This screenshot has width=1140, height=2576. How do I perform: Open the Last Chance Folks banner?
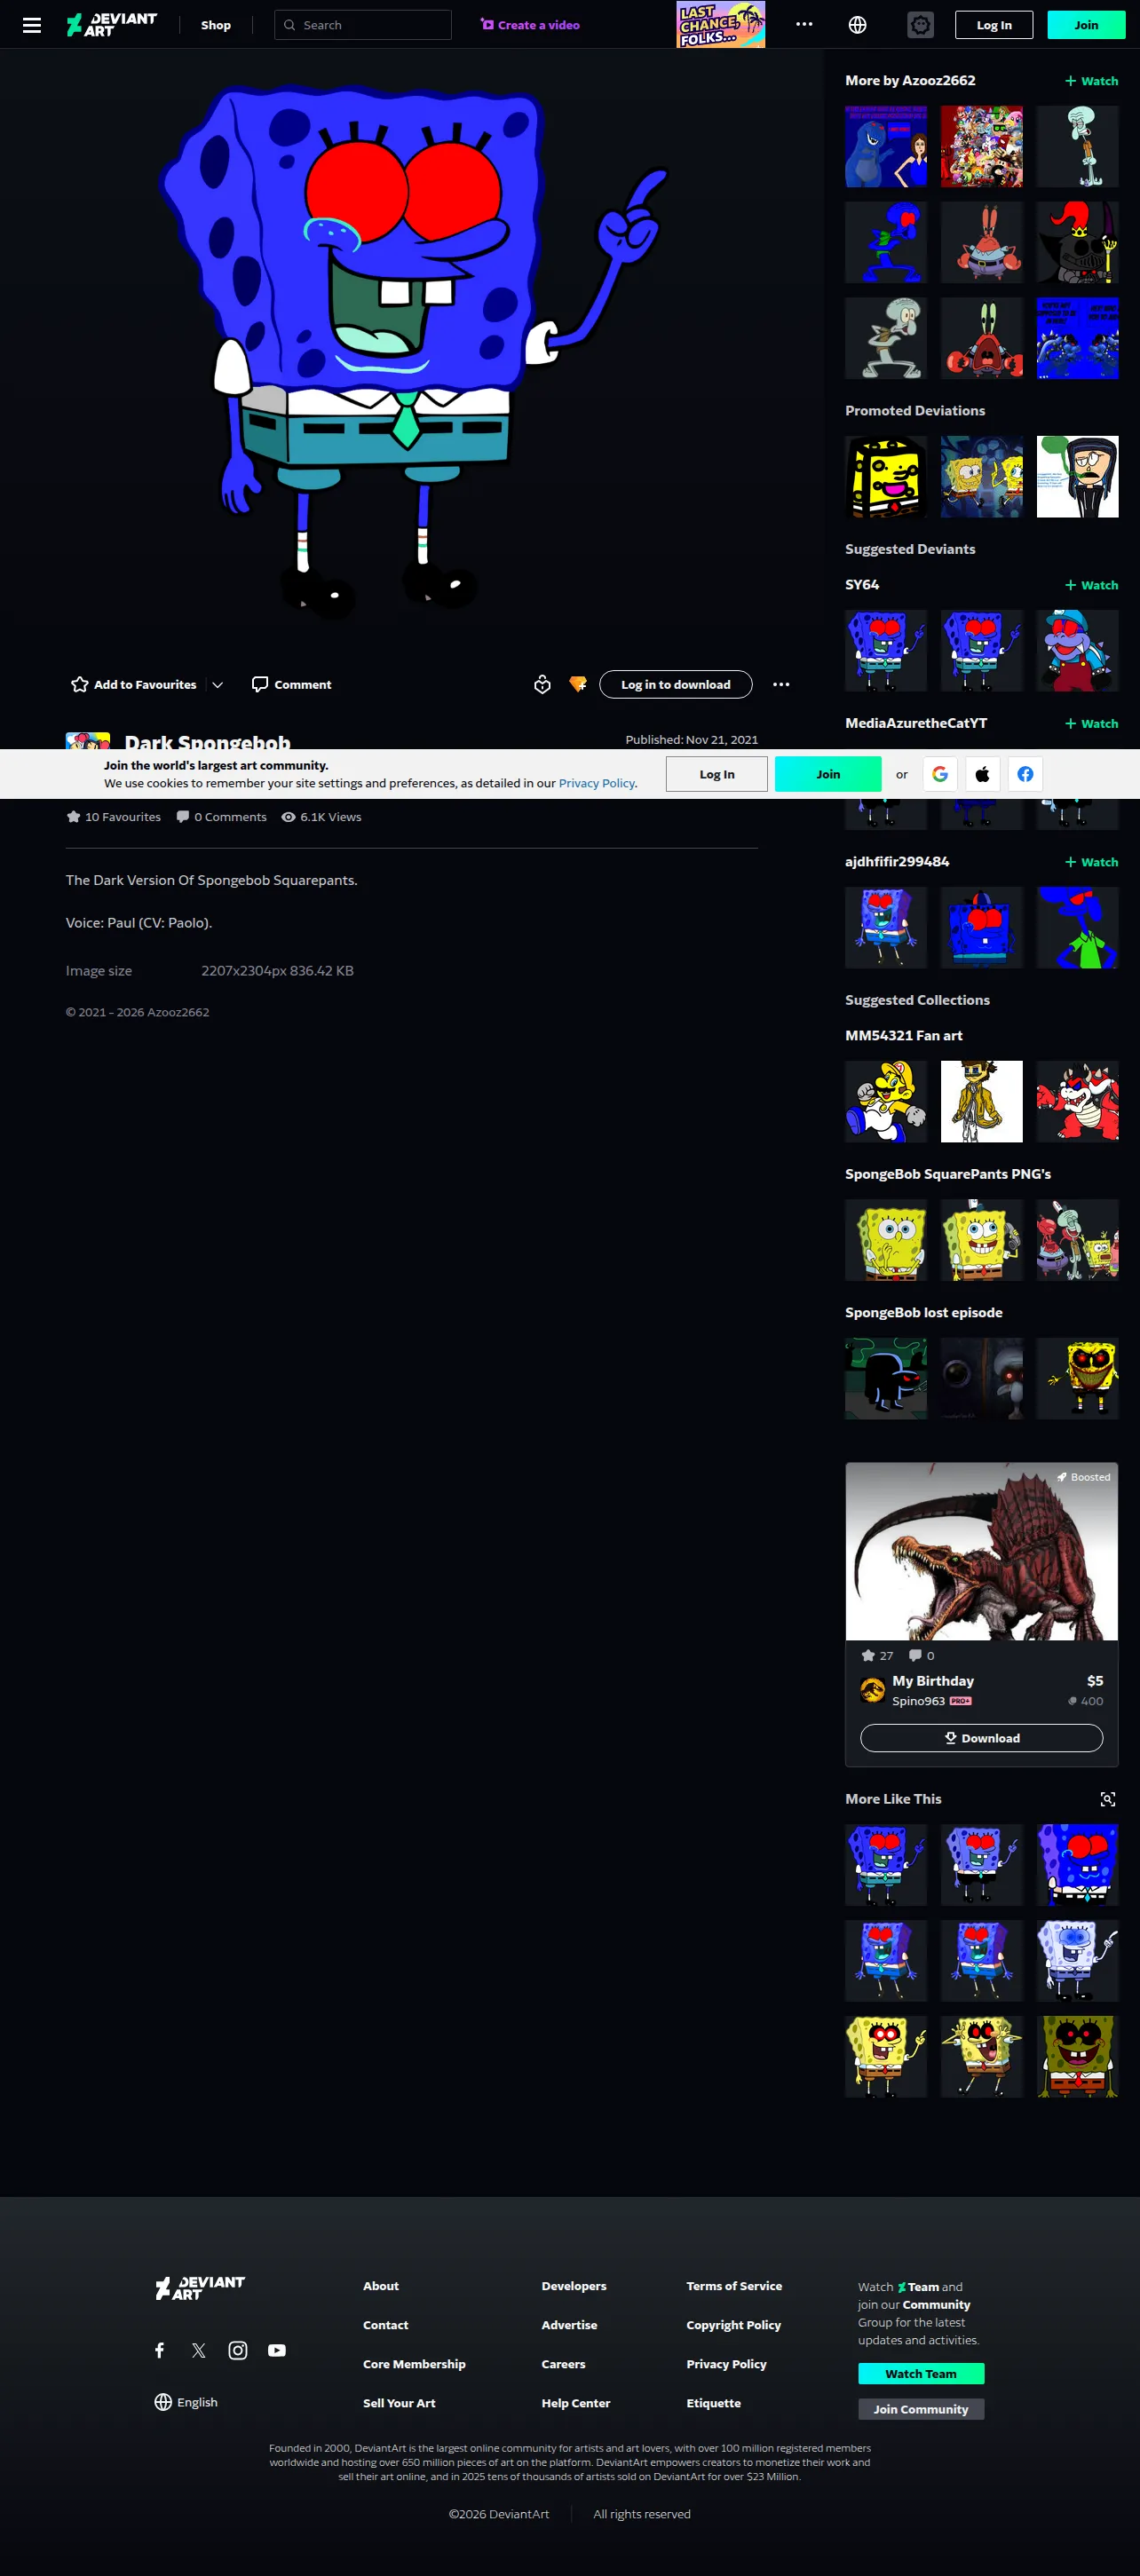click(x=721, y=25)
